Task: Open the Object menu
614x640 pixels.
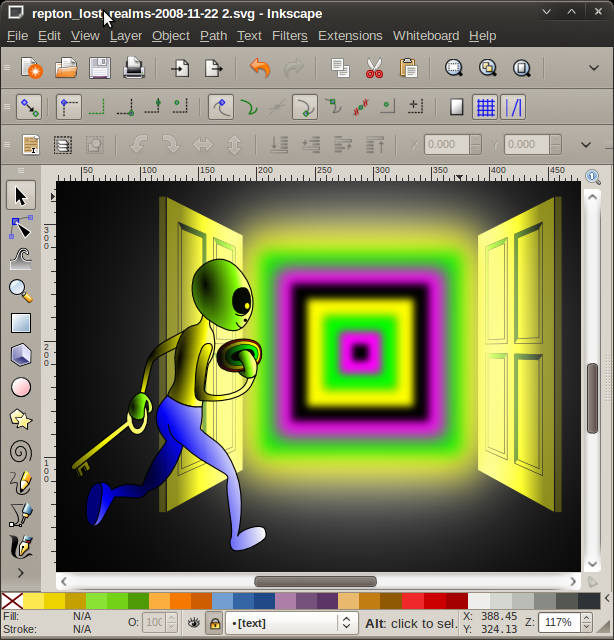Action: point(171,36)
